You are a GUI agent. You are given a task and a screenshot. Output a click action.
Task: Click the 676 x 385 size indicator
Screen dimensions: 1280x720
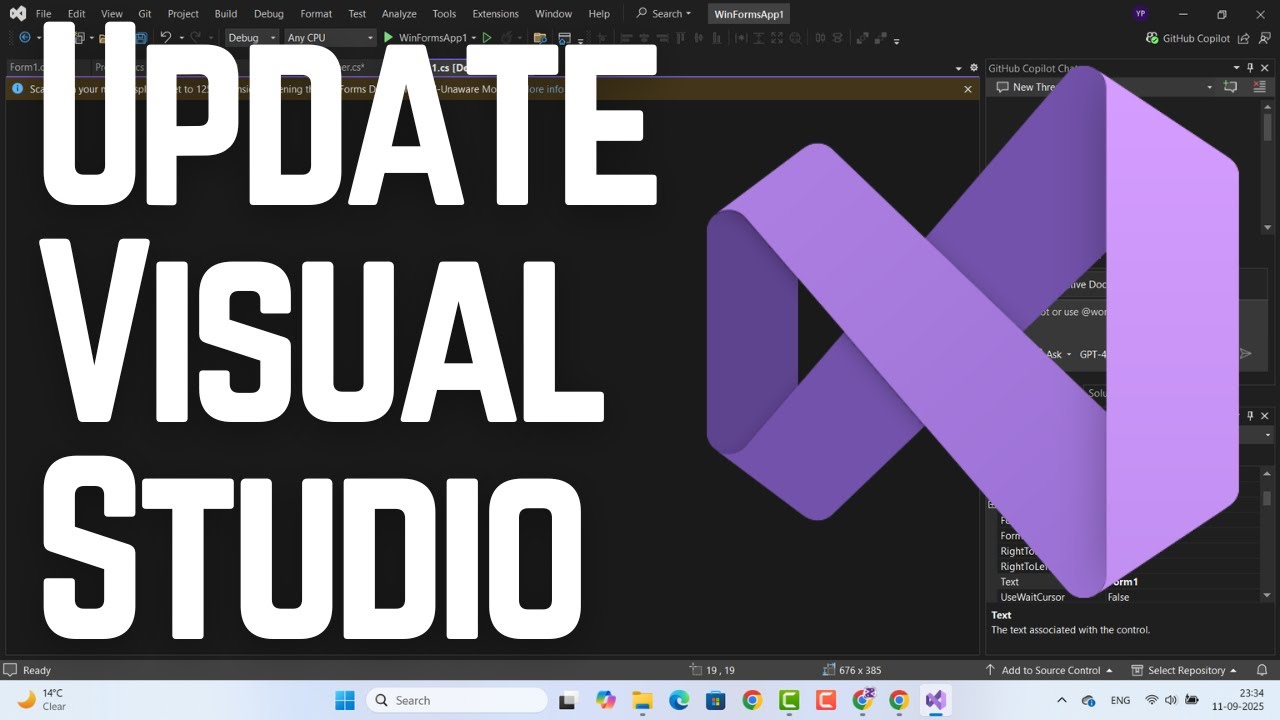click(852, 670)
